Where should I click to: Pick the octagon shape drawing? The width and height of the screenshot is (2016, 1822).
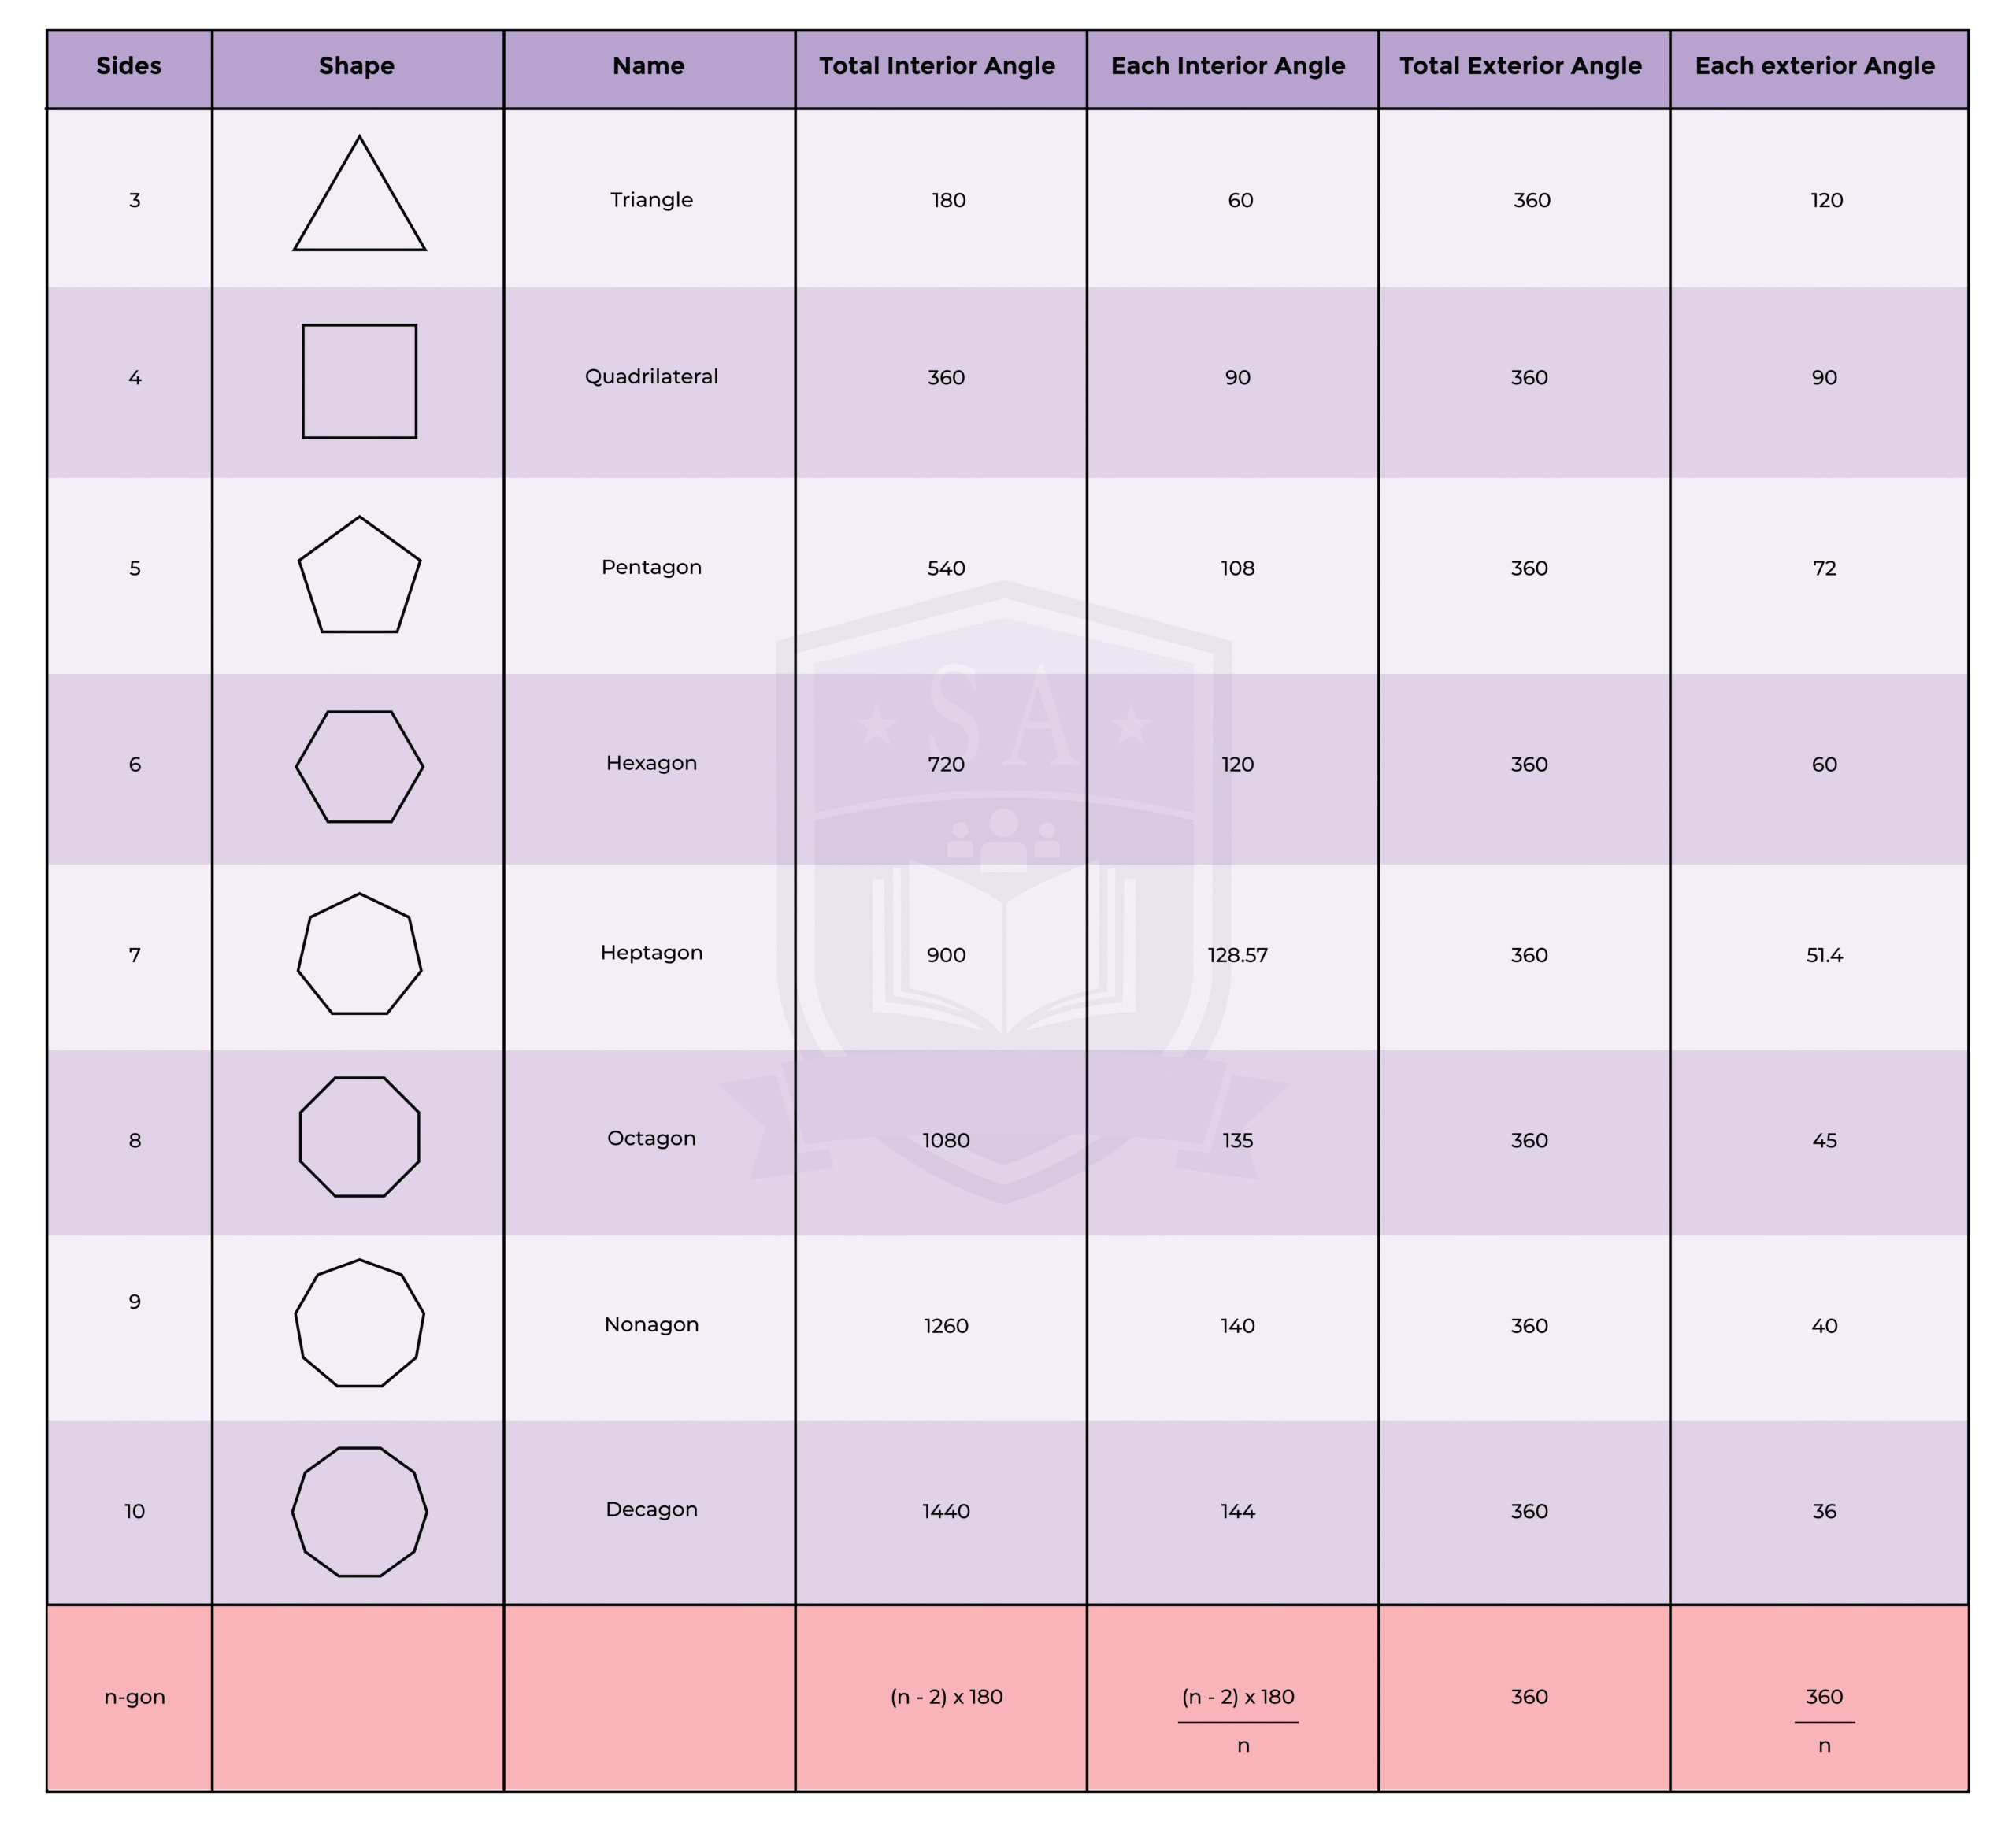[359, 1137]
